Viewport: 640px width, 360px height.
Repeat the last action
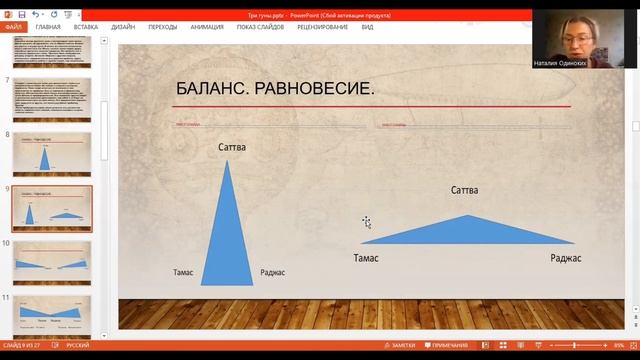point(54,15)
